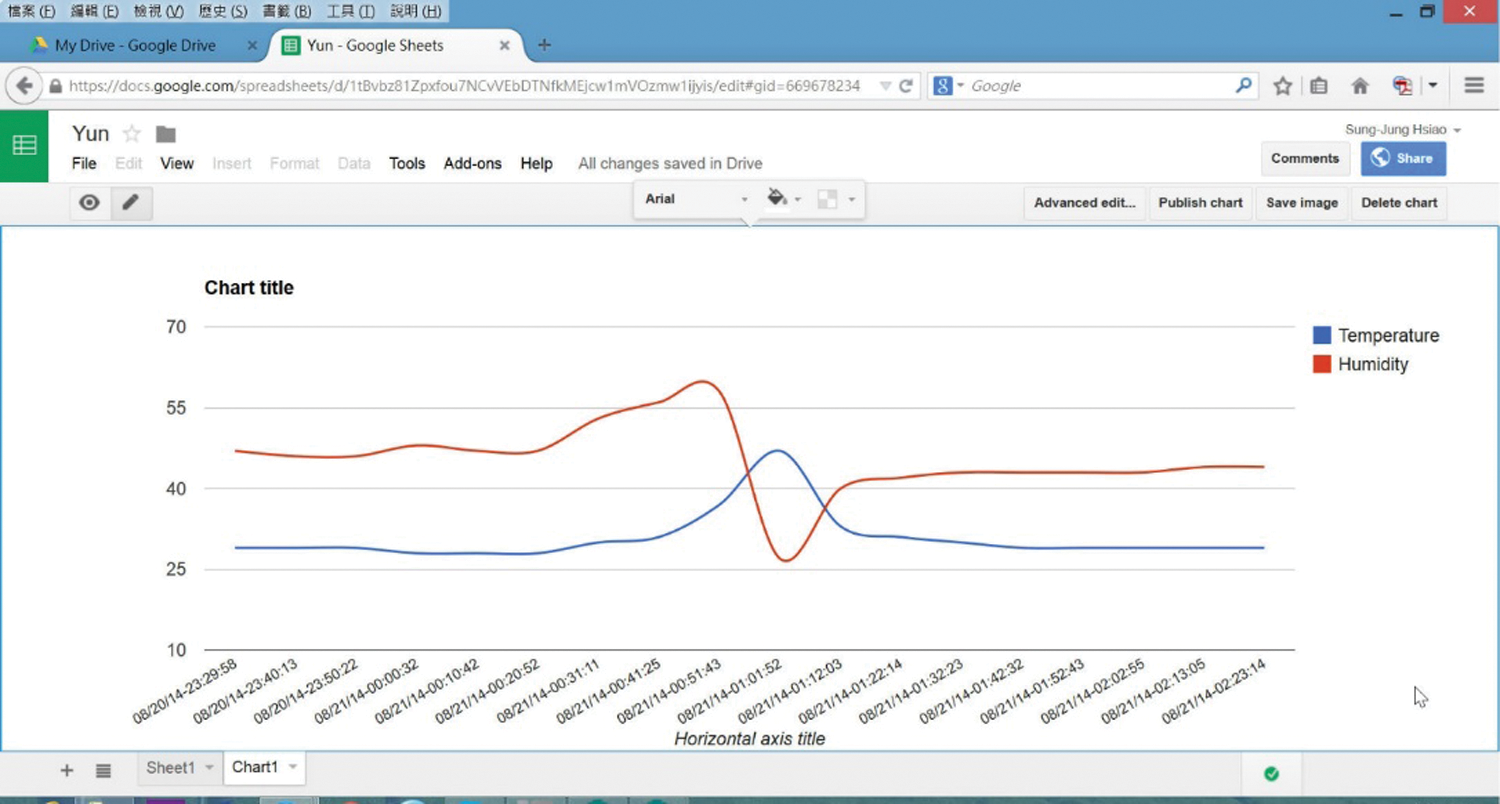The image size is (1500, 804).
Task: Open the all sheets list icon
Action: 103,770
